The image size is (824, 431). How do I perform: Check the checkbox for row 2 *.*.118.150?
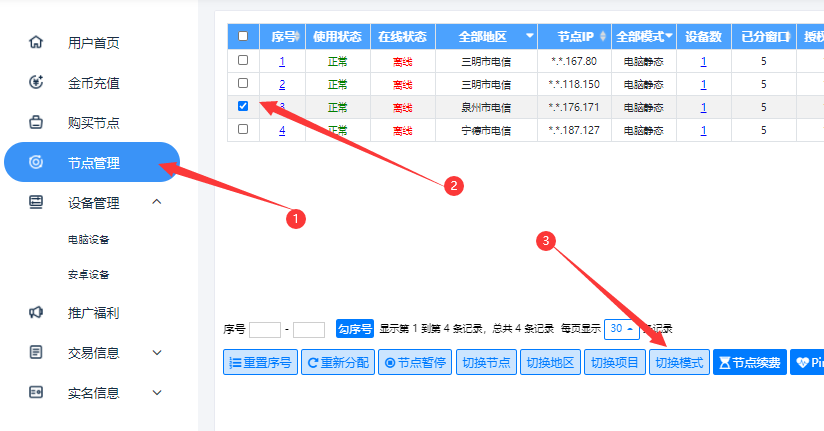click(x=243, y=83)
